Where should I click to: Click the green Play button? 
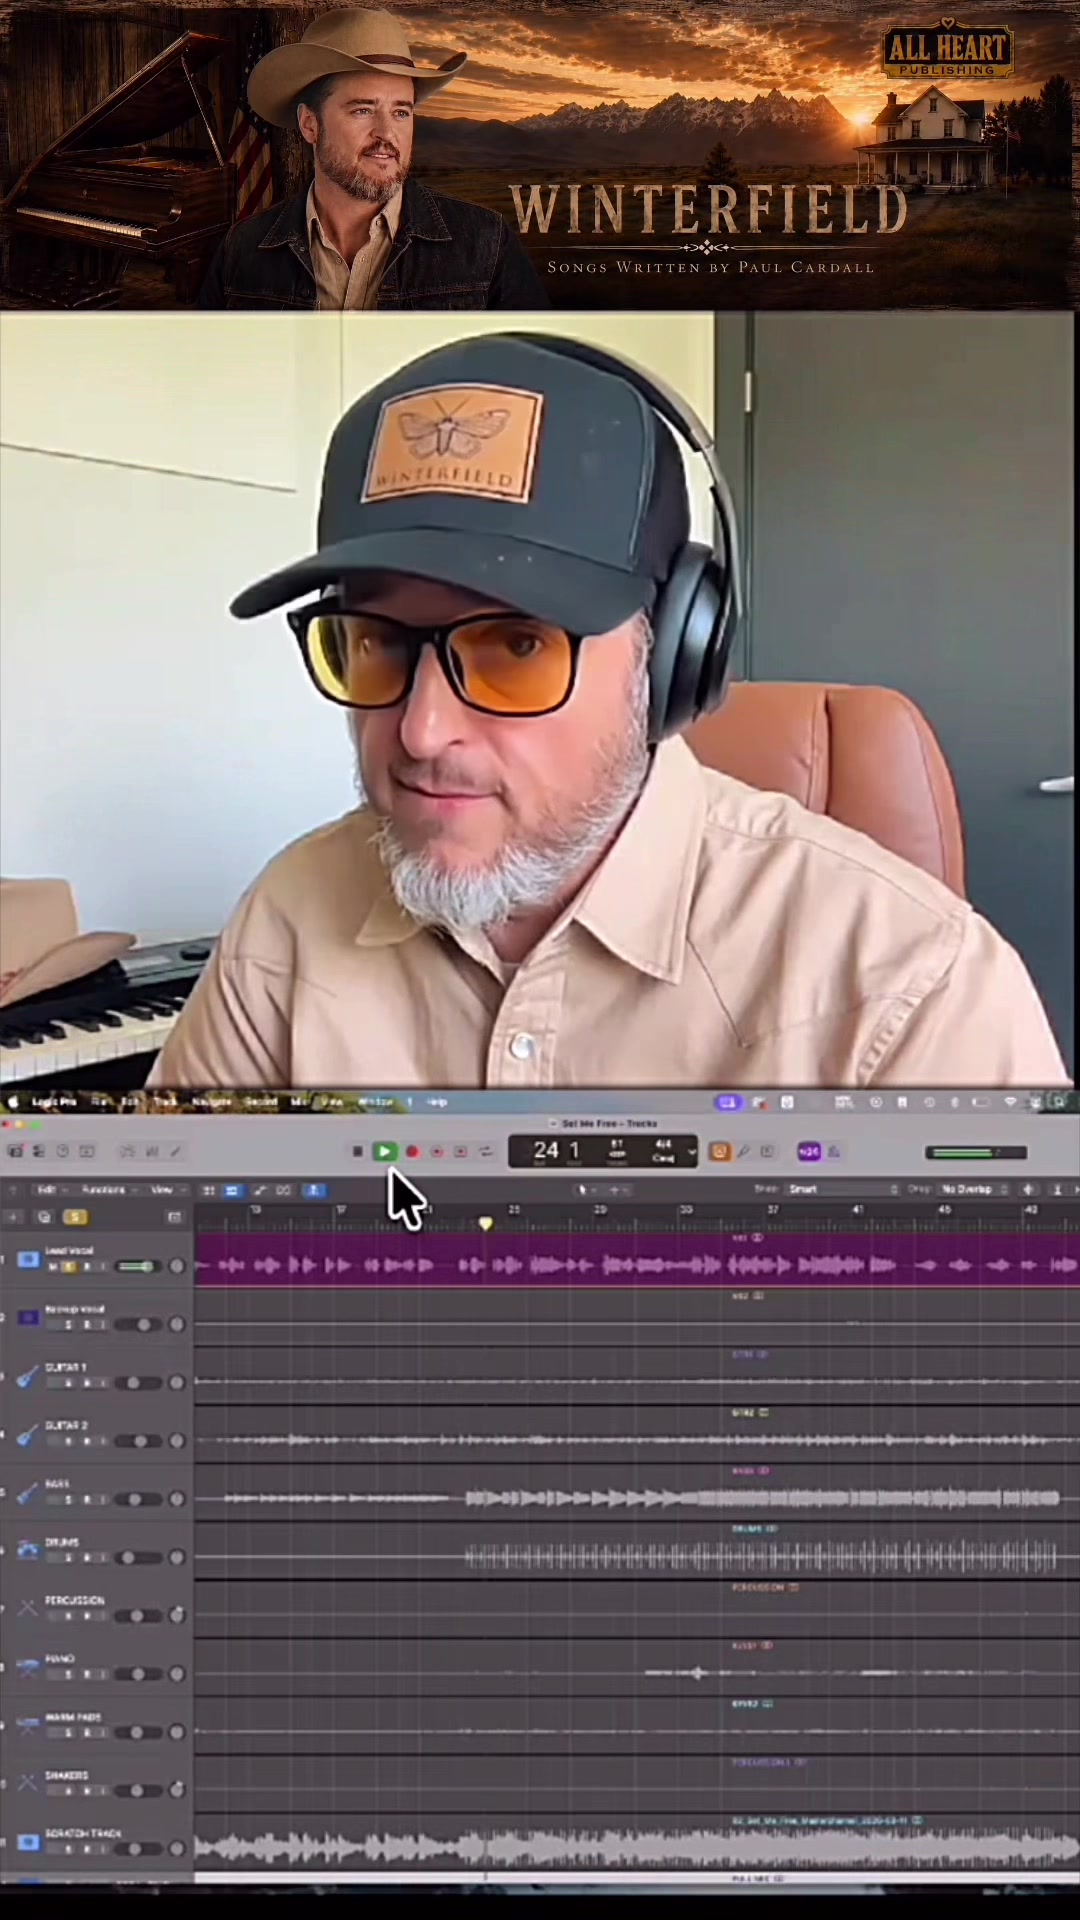pos(384,1152)
